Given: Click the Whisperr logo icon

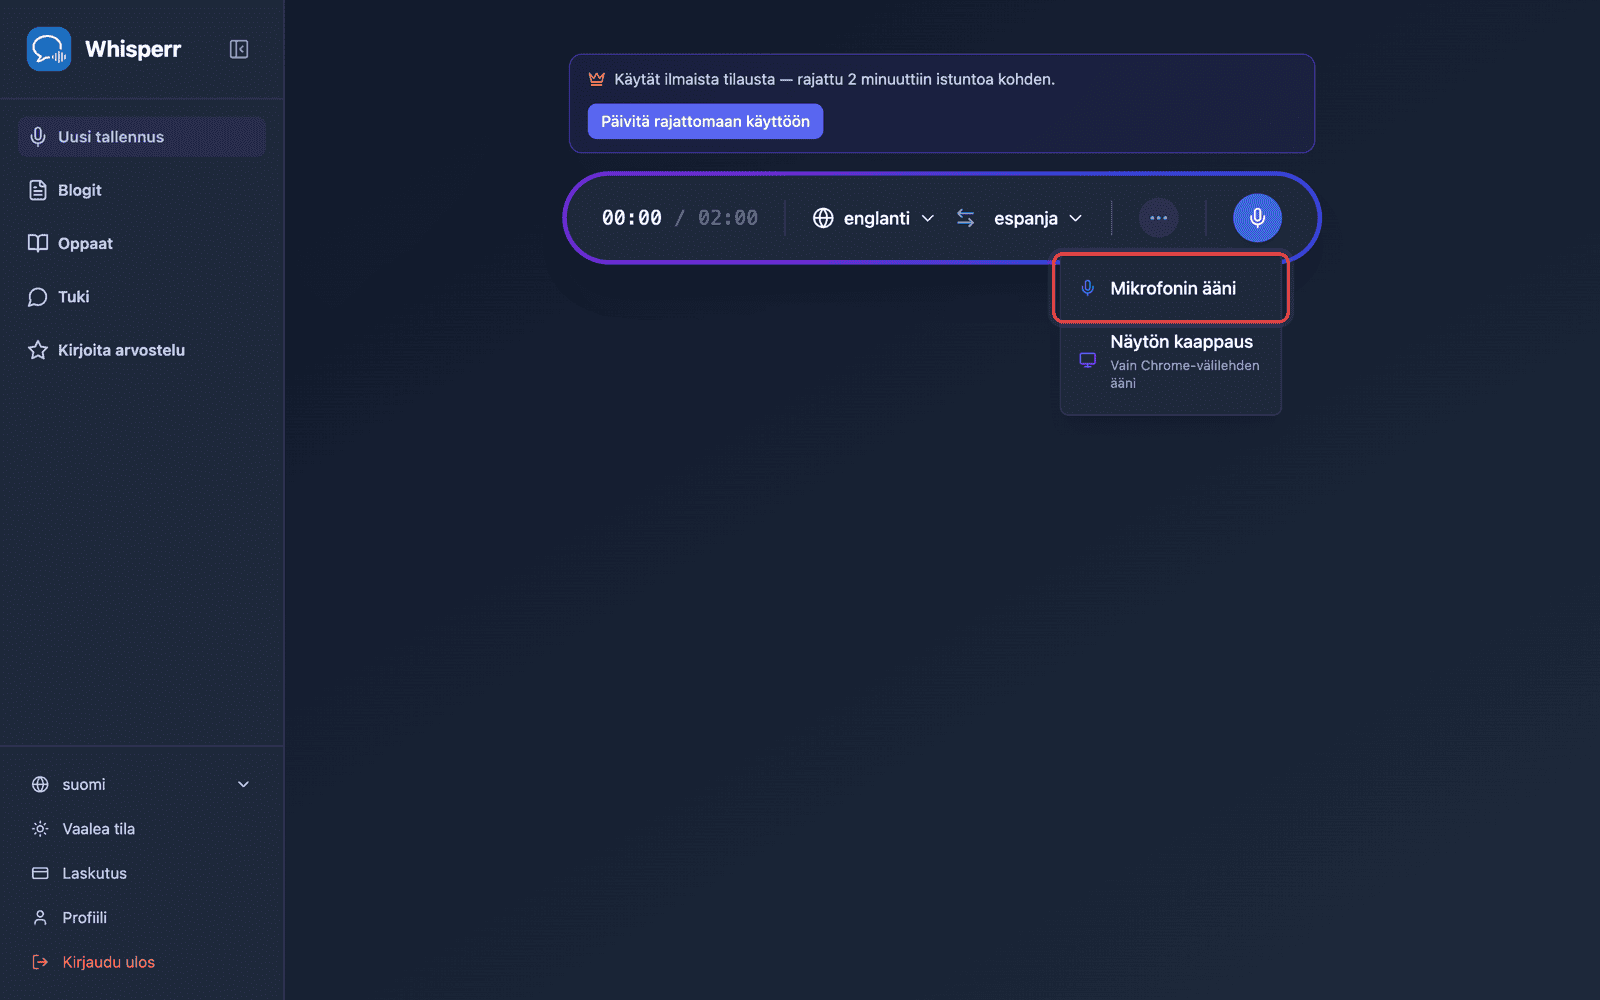Looking at the screenshot, I should 49,49.
